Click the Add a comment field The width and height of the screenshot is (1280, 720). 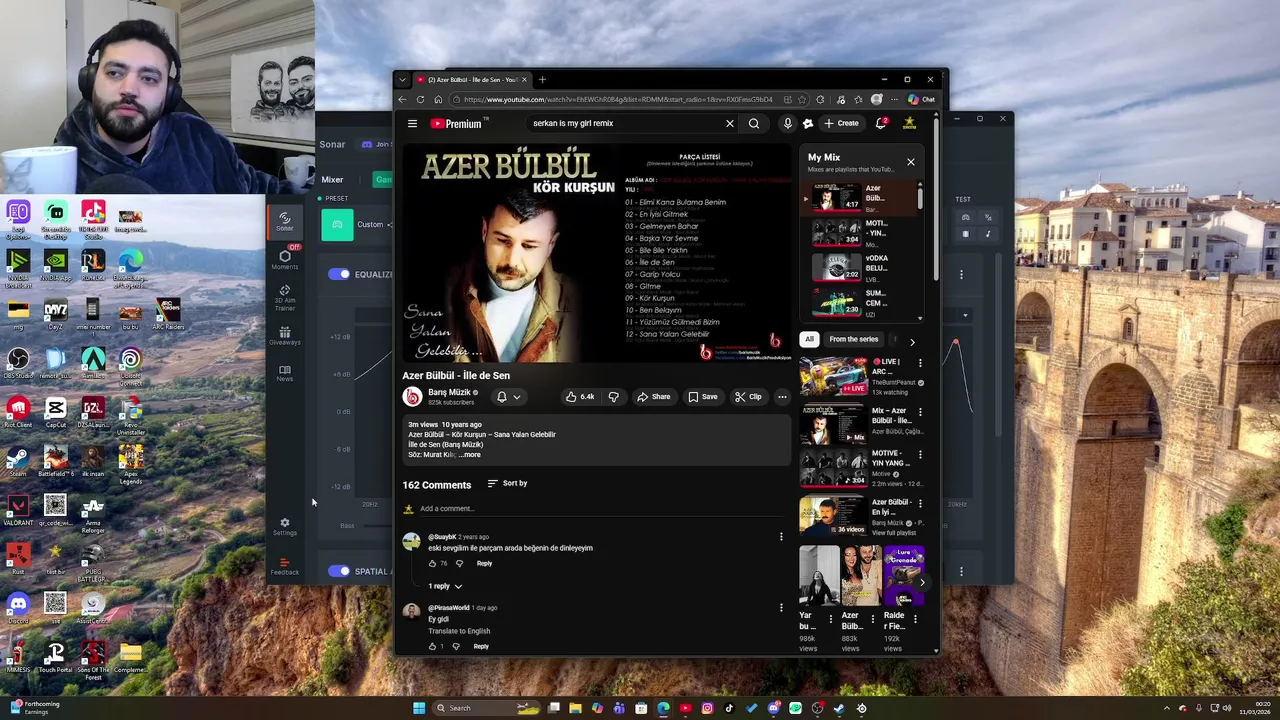pos(600,509)
